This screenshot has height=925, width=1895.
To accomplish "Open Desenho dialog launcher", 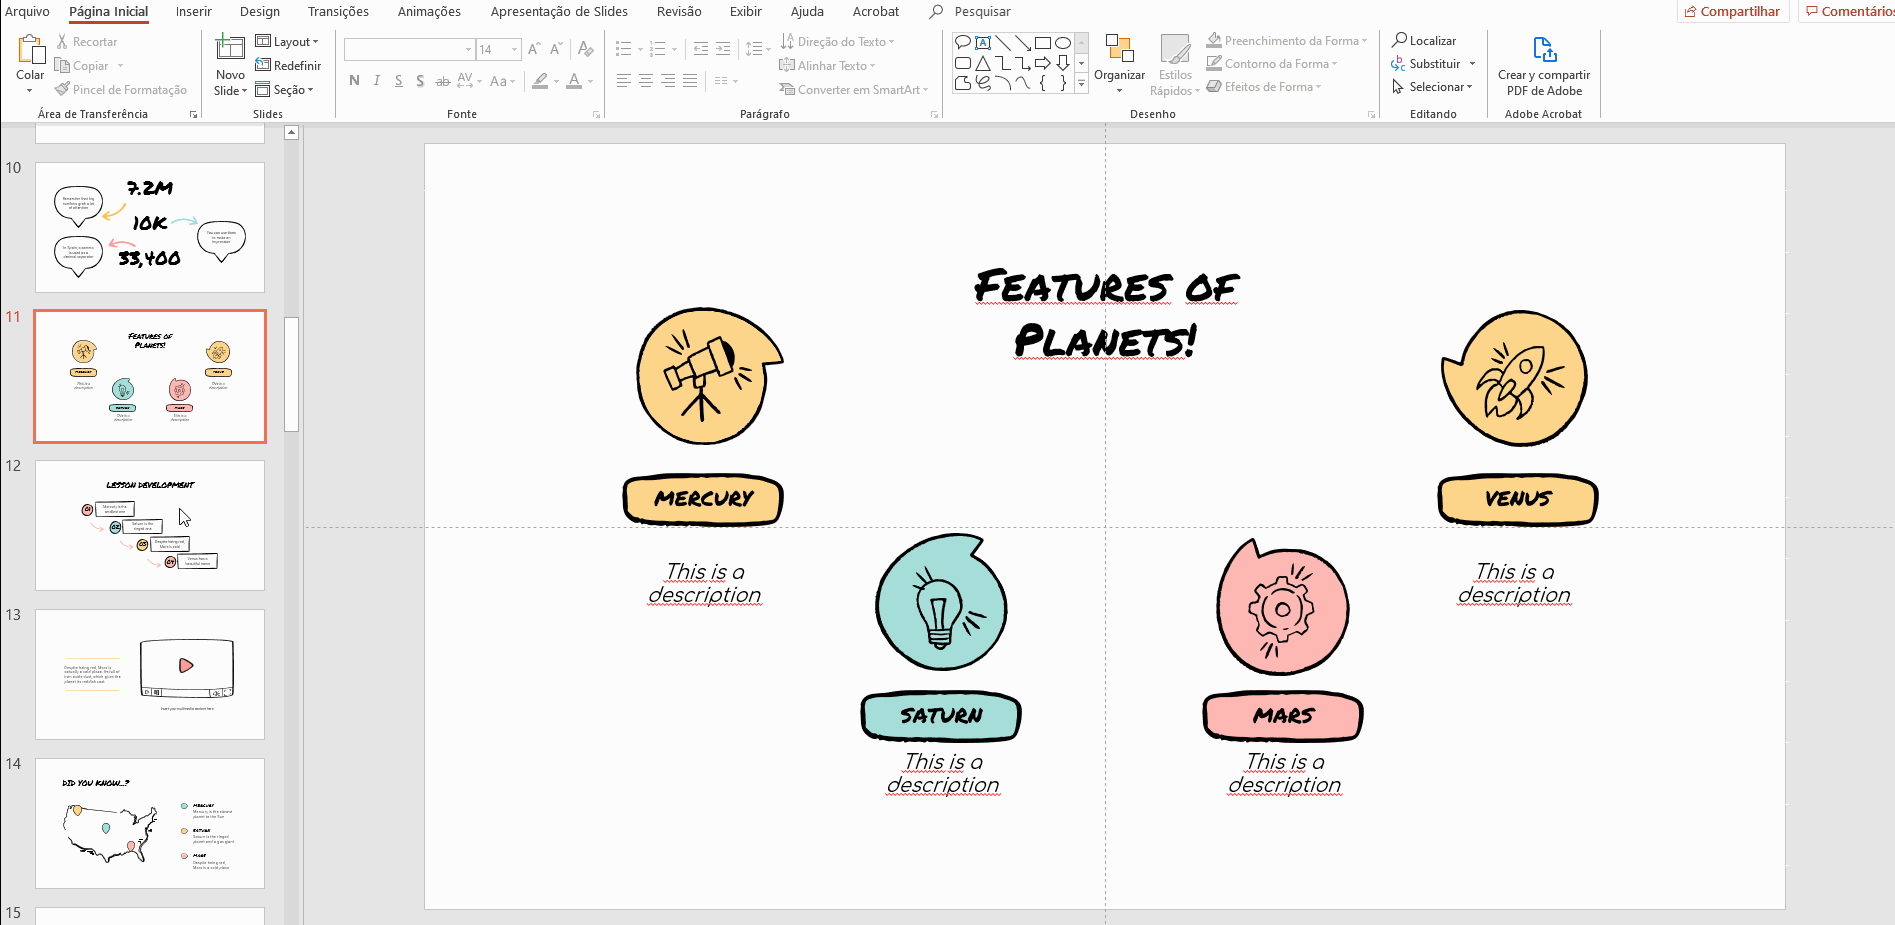I will point(1371,115).
